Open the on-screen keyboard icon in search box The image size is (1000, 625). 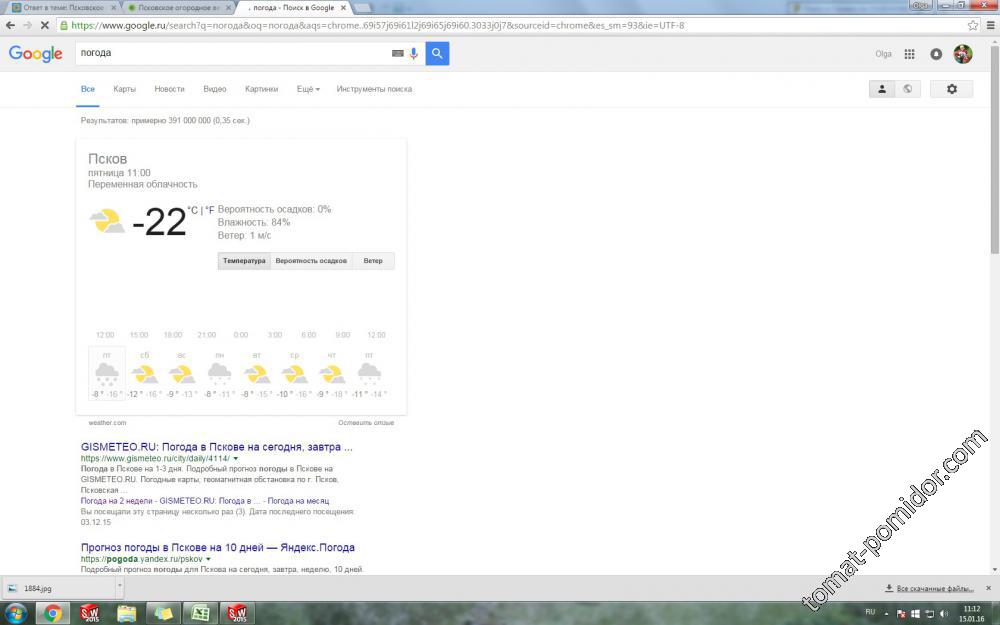(x=397, y=54)
